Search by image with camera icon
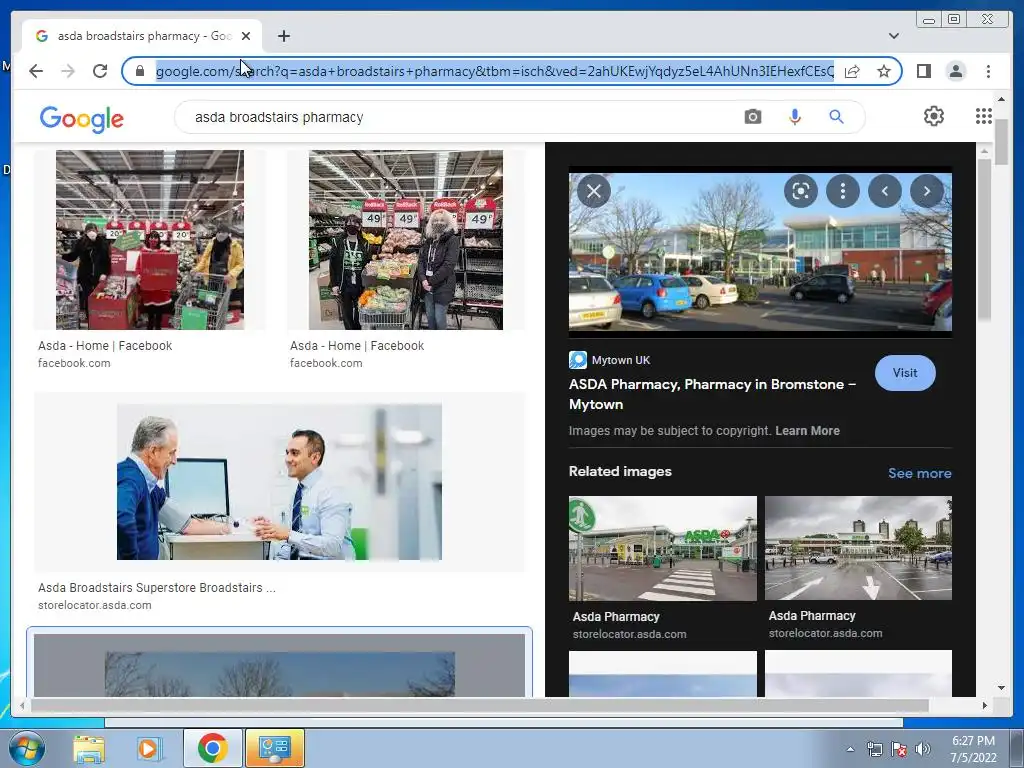 pos(752,117)
